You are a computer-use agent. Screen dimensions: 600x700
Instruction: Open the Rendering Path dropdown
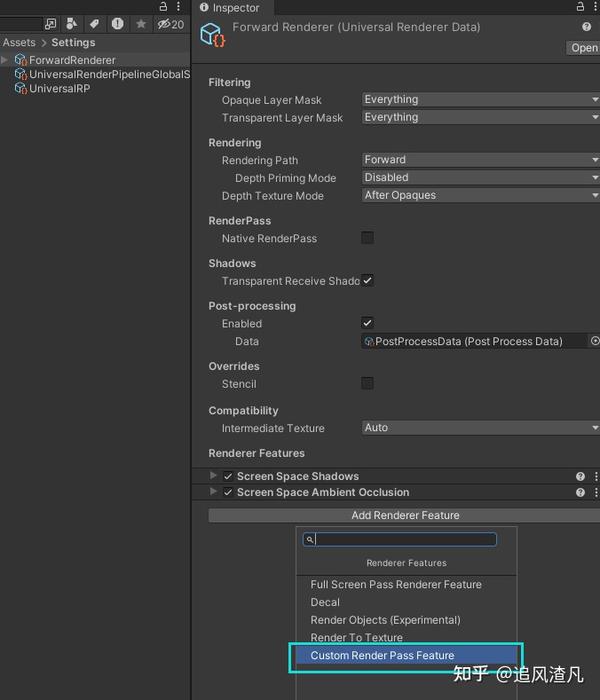(481, 160)
